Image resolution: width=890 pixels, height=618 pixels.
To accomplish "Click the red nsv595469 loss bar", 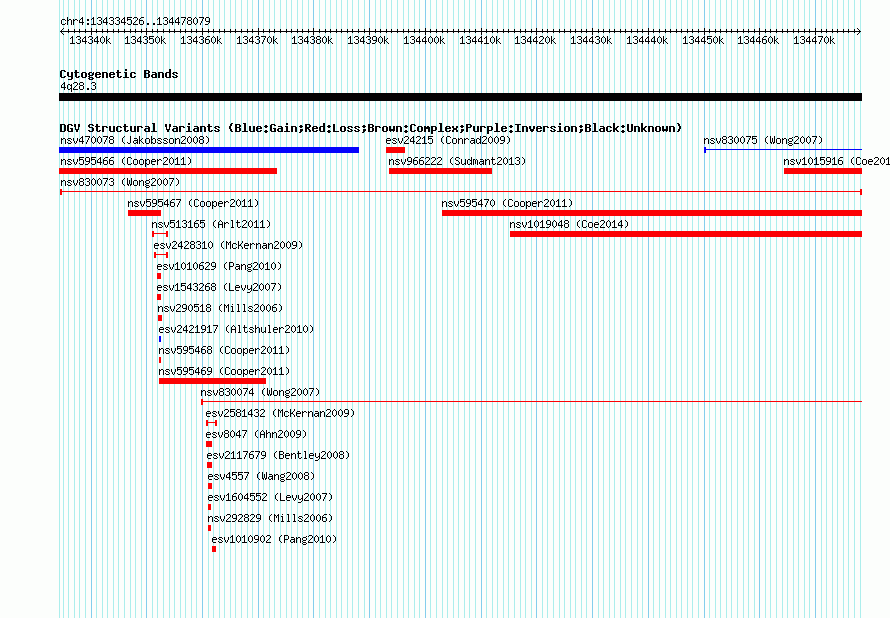I will click(212, 381).
